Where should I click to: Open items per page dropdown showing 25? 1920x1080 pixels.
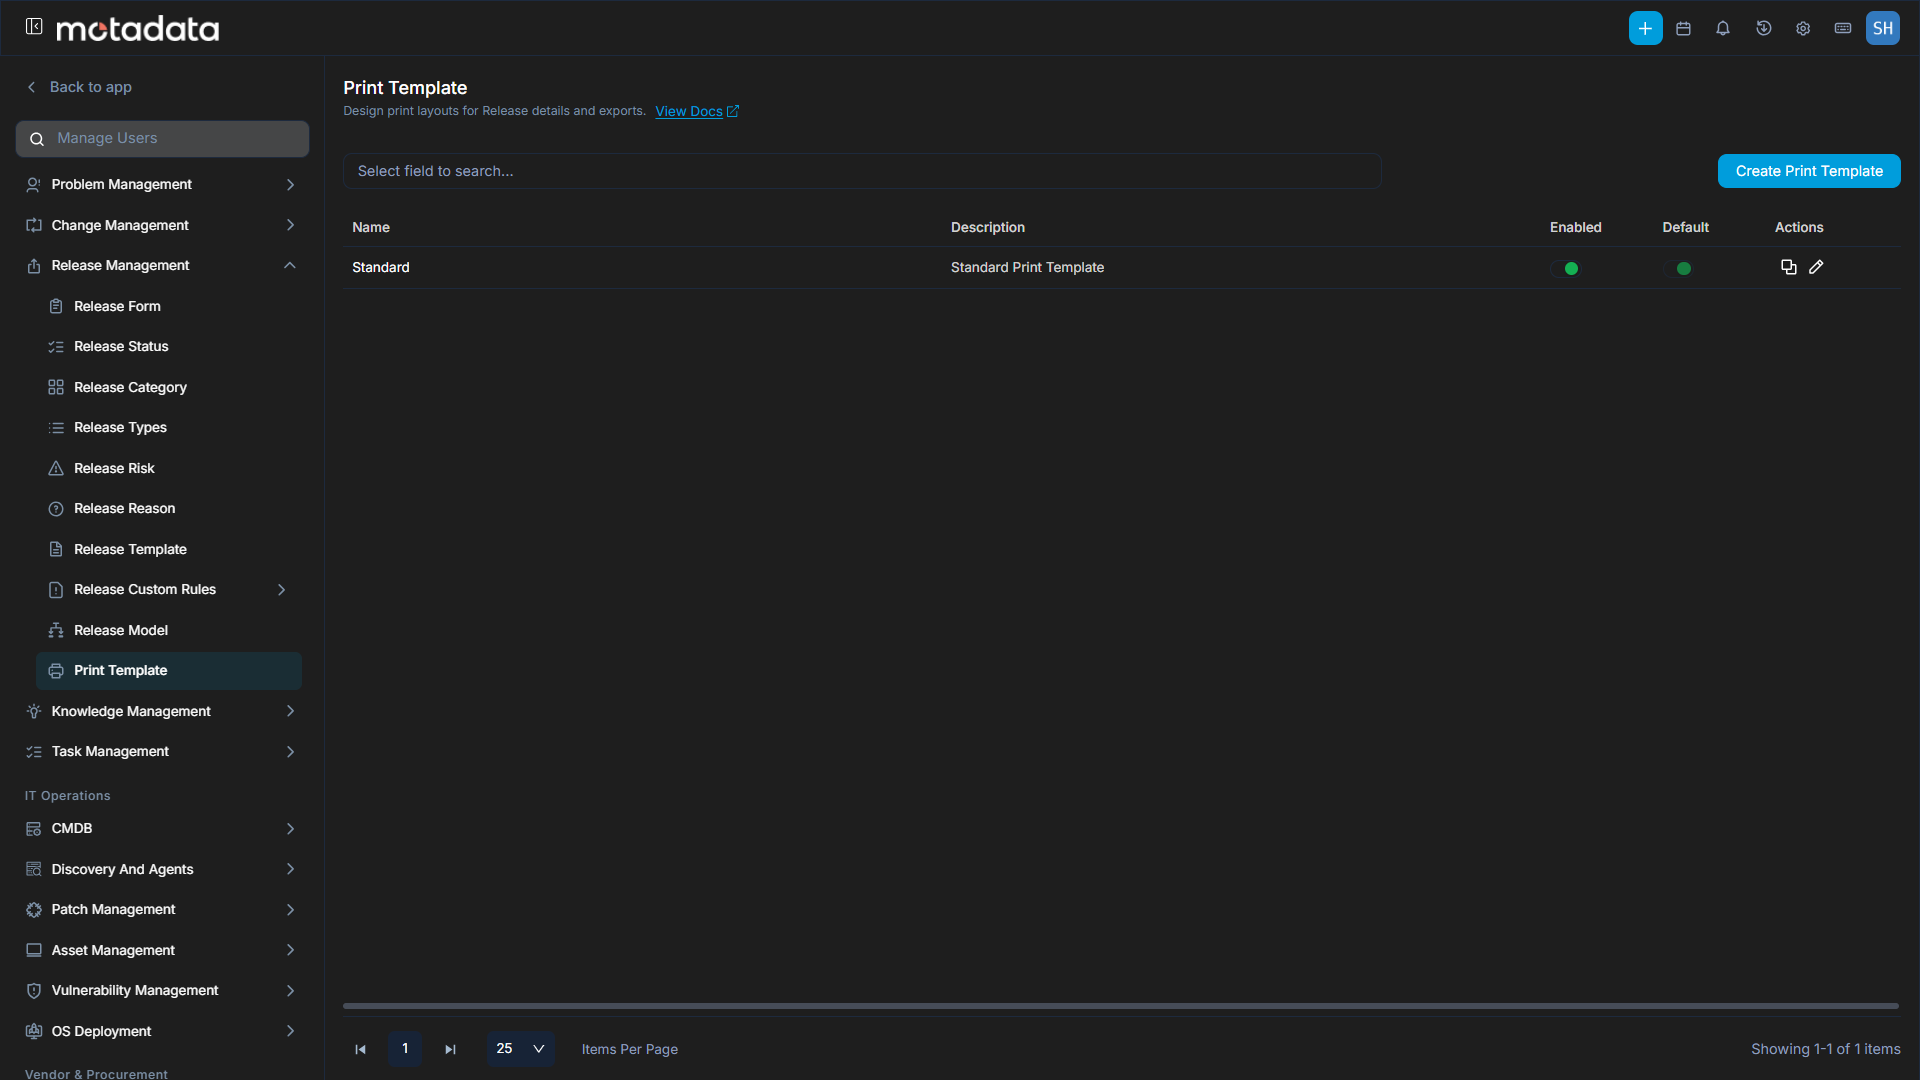(520, 1048)
